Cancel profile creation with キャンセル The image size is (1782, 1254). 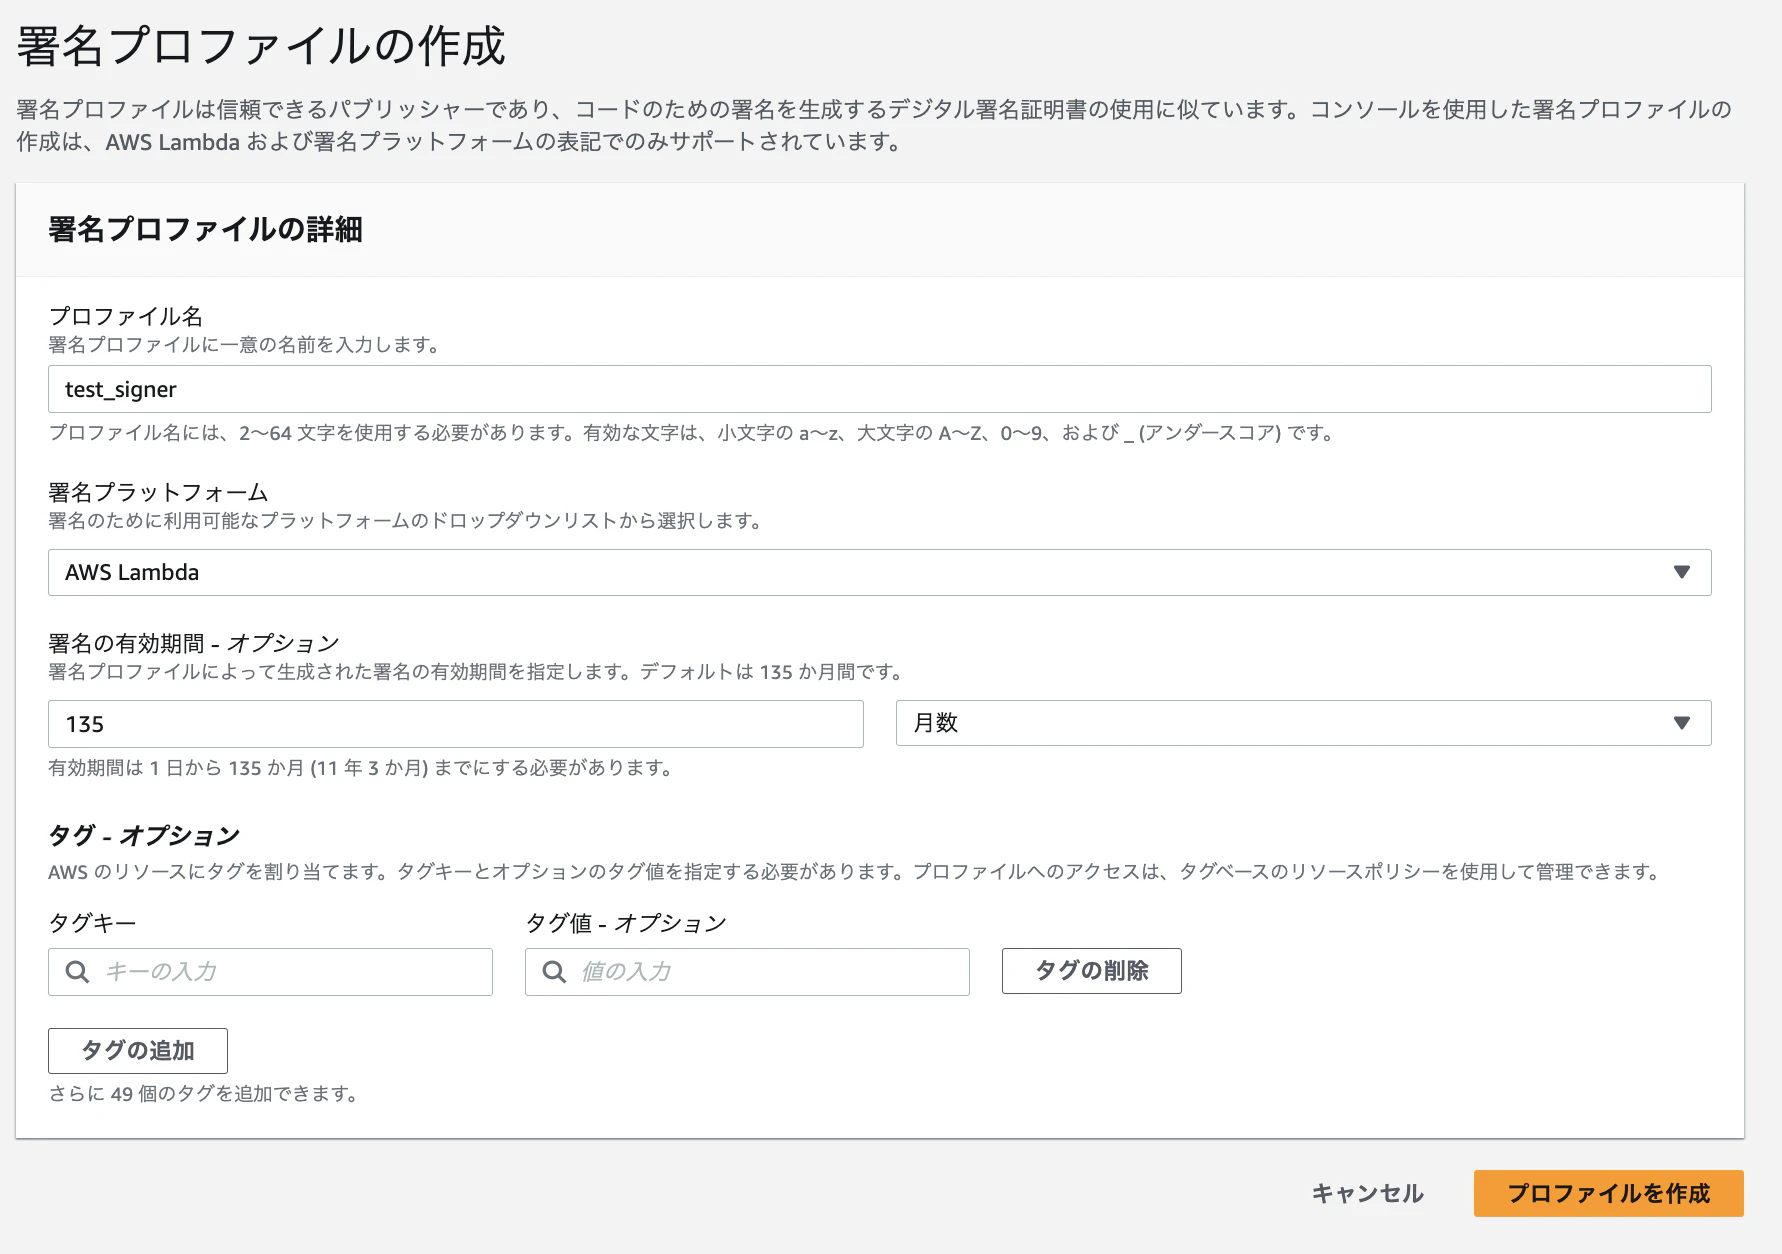tap(1367, 1193)
